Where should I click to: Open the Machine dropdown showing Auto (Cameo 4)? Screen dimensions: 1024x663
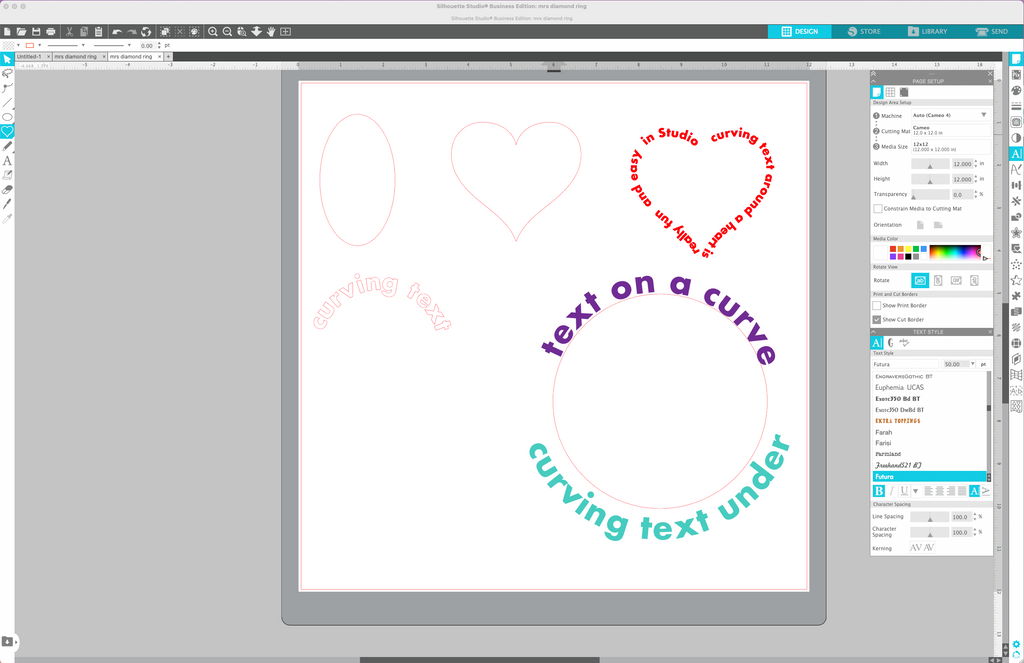coord(950,115)
